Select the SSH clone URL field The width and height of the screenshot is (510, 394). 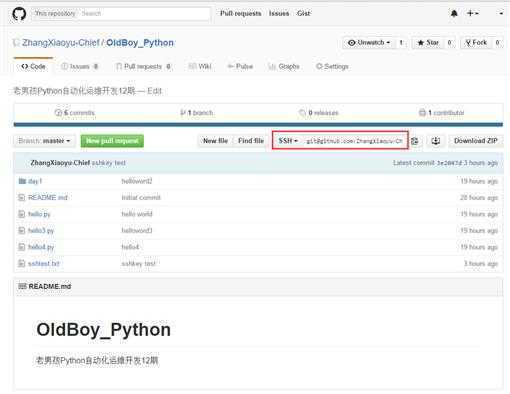pos(354,141)
